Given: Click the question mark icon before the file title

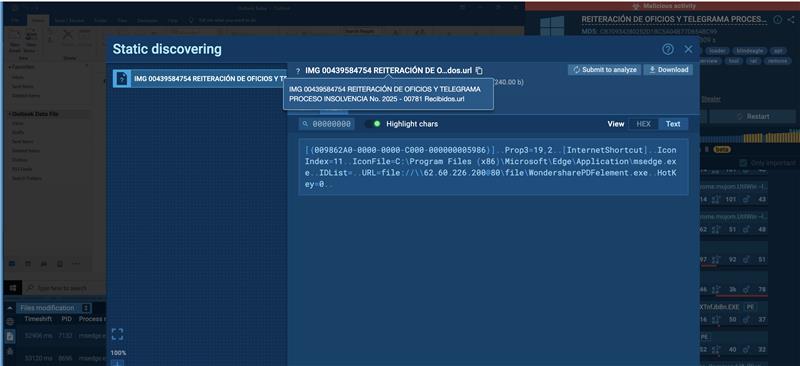Looking at the screenshot, I should point(298,71).
